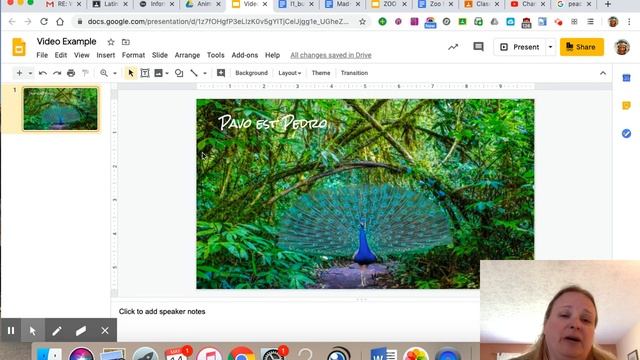Viewport: 640px width, 360px height.
Task: Open the Keep side panel icon
Action: coord(626,106)
